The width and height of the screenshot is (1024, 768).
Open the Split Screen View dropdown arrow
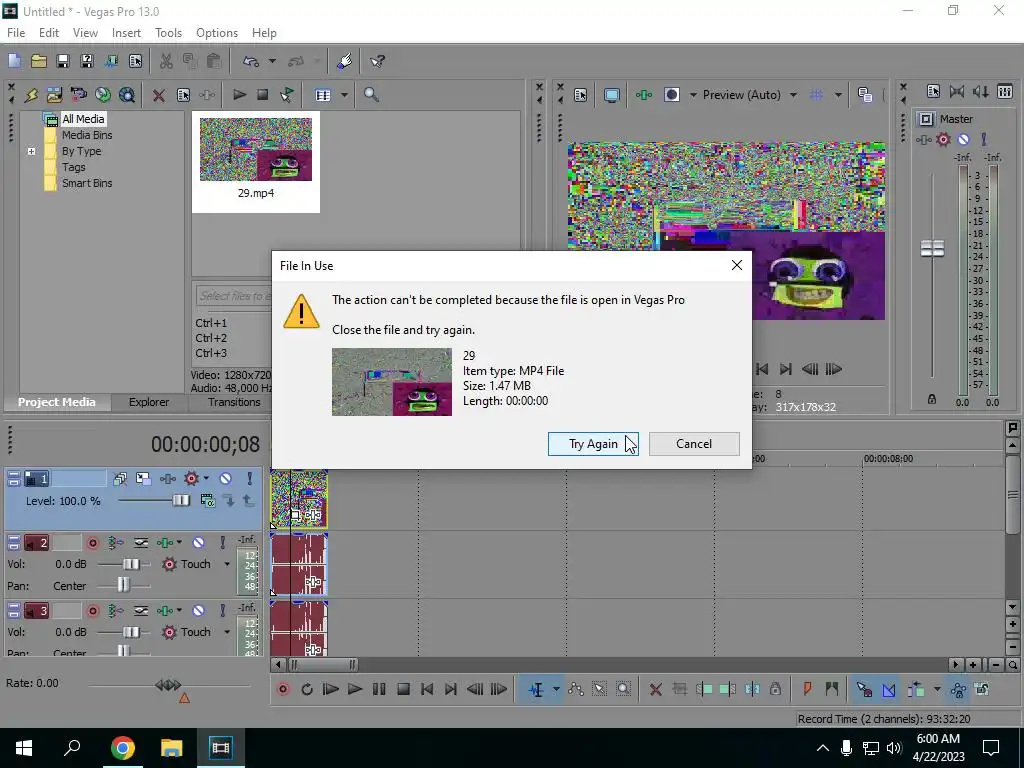click(693, 95)
